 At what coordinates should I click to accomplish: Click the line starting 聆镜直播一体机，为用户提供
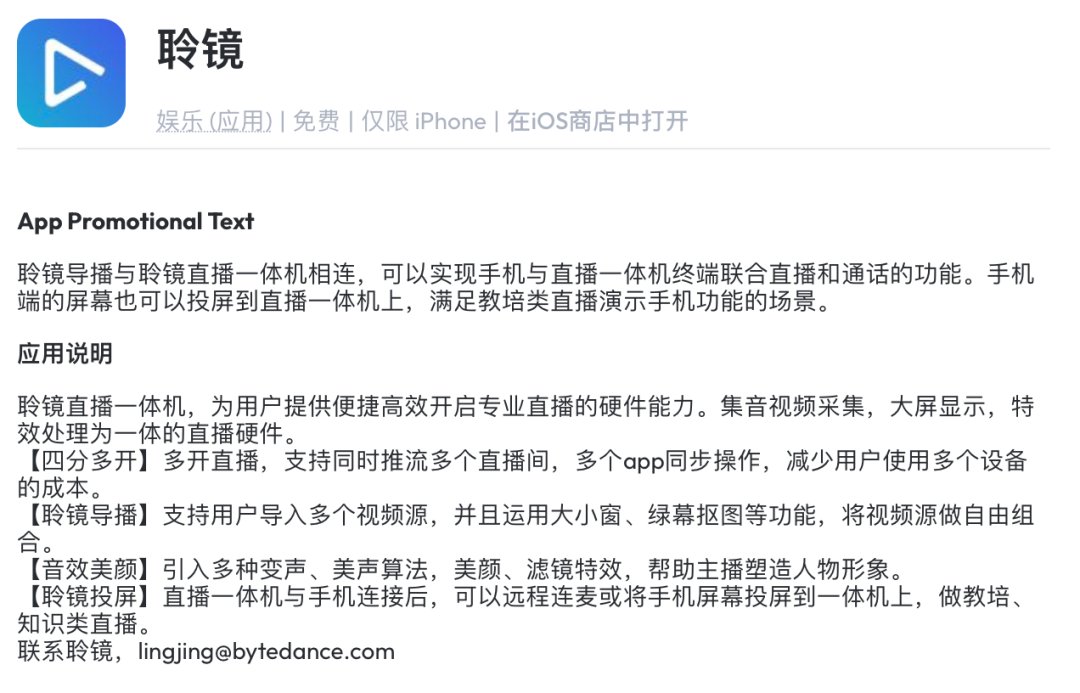click(x=526, y=408)
